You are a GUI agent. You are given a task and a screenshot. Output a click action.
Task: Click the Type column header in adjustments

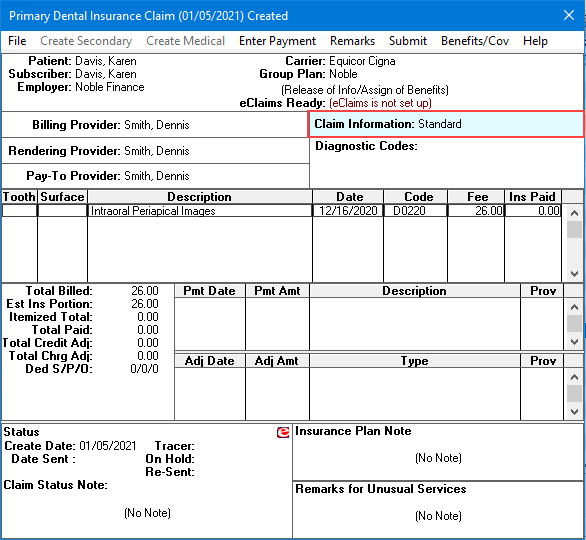click(415, 361)
